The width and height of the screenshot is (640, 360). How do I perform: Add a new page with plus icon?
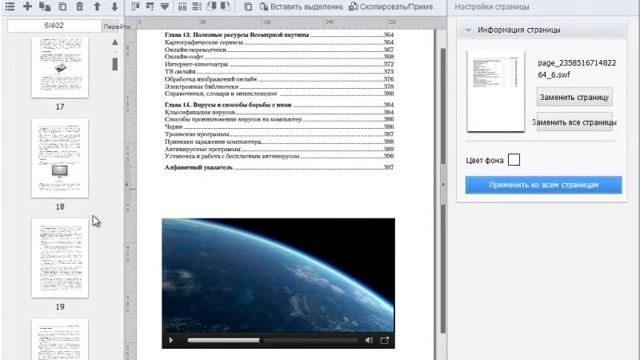(x=27, y=6)
